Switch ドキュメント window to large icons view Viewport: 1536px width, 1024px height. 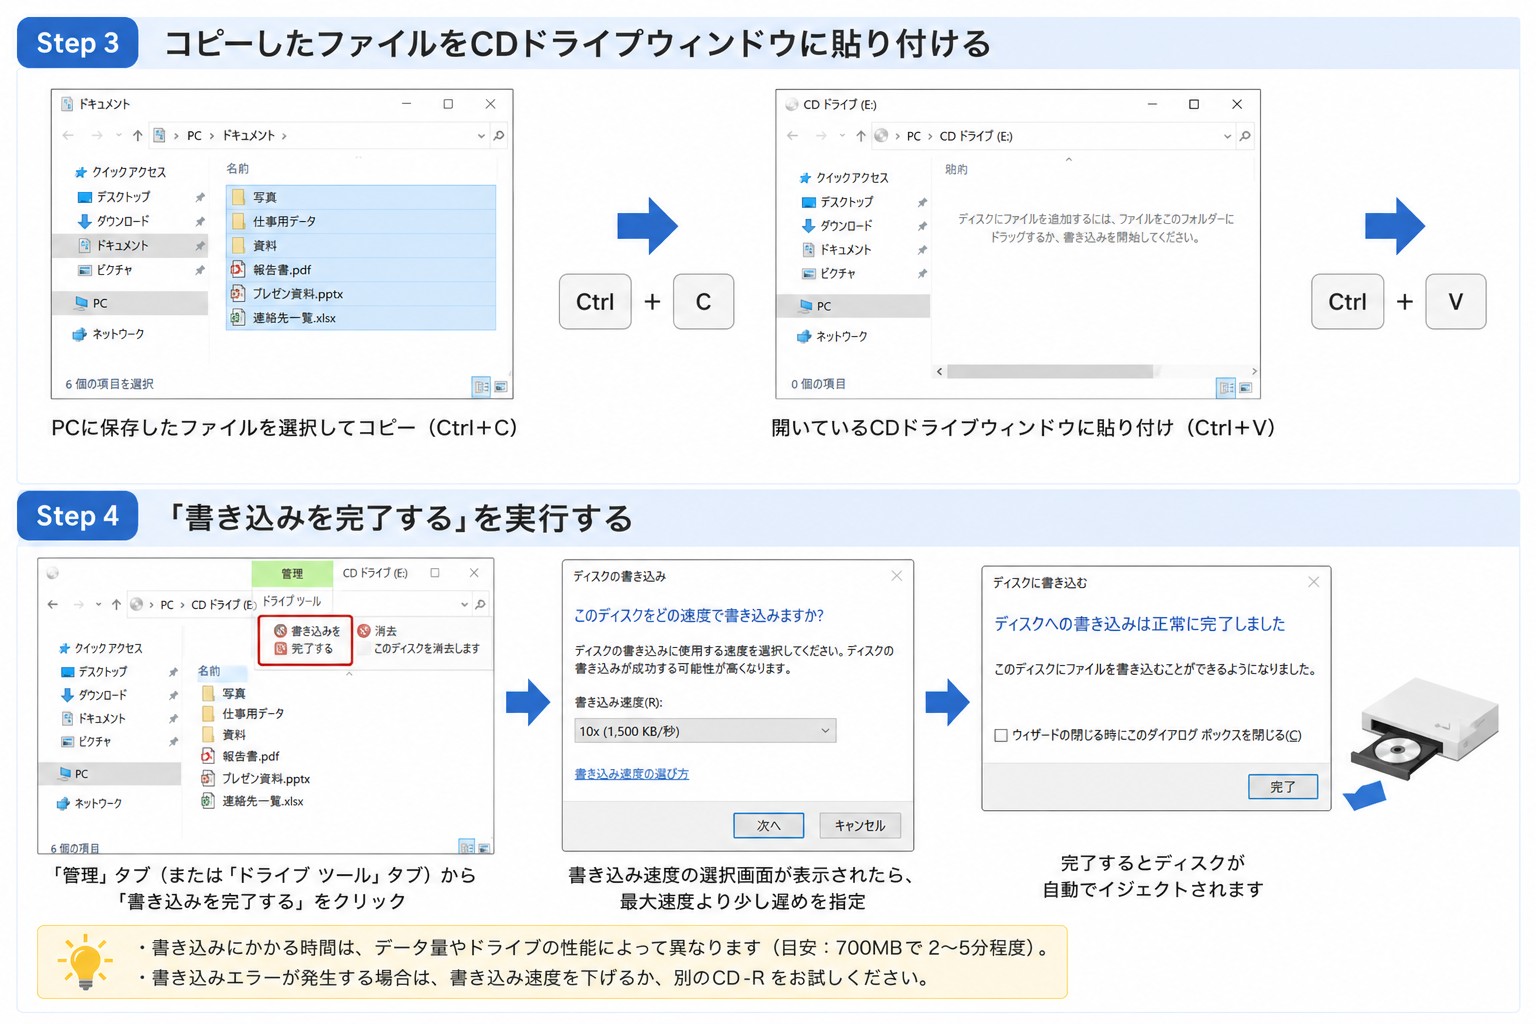501,386
